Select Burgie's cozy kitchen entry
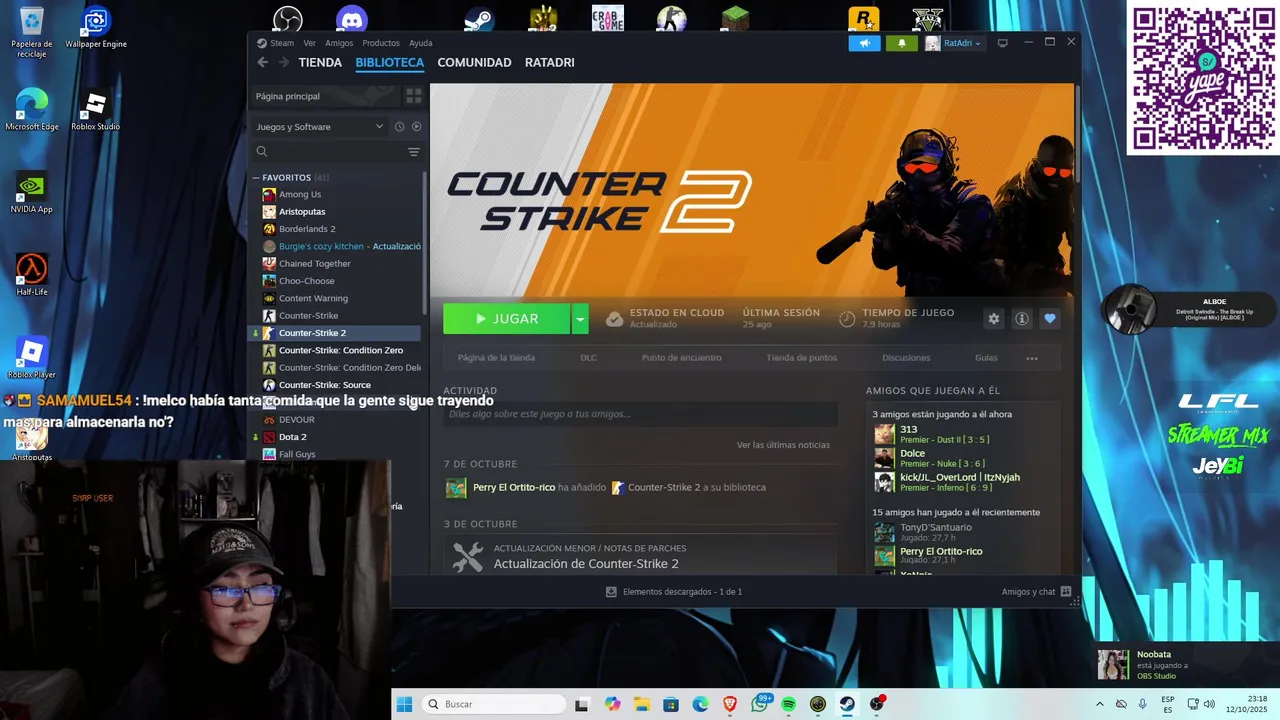 [x=341, y=246]
